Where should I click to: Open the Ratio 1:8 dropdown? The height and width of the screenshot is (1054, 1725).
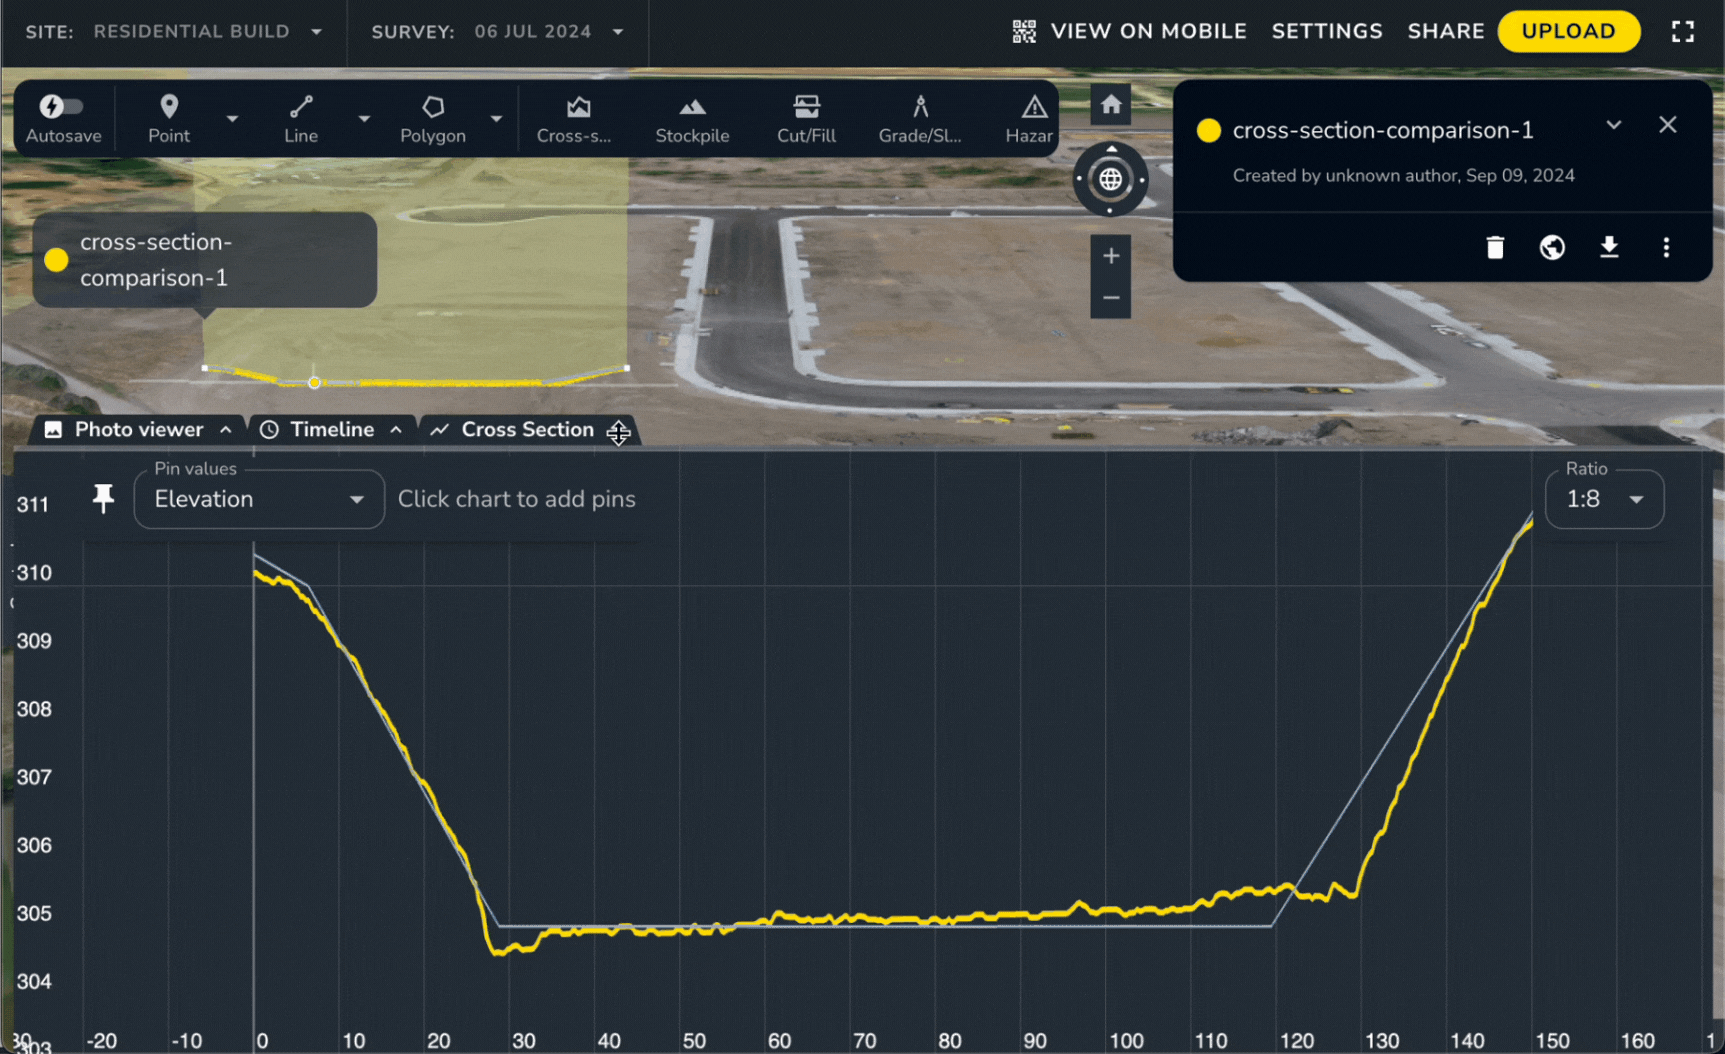point(1603,499)
